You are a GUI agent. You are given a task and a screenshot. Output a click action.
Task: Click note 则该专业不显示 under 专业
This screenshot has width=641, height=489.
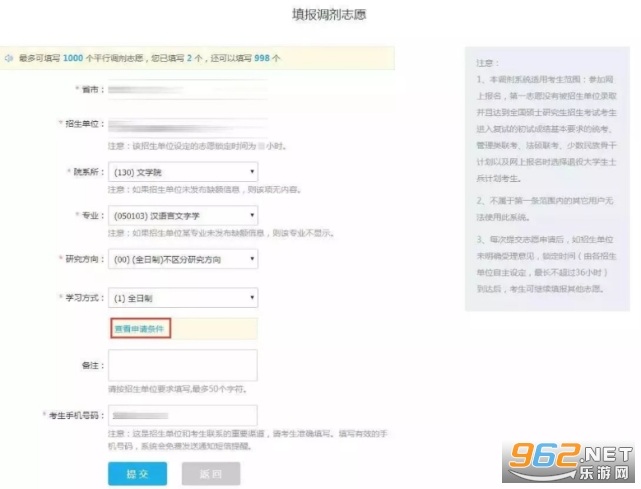tap(221, 233)
